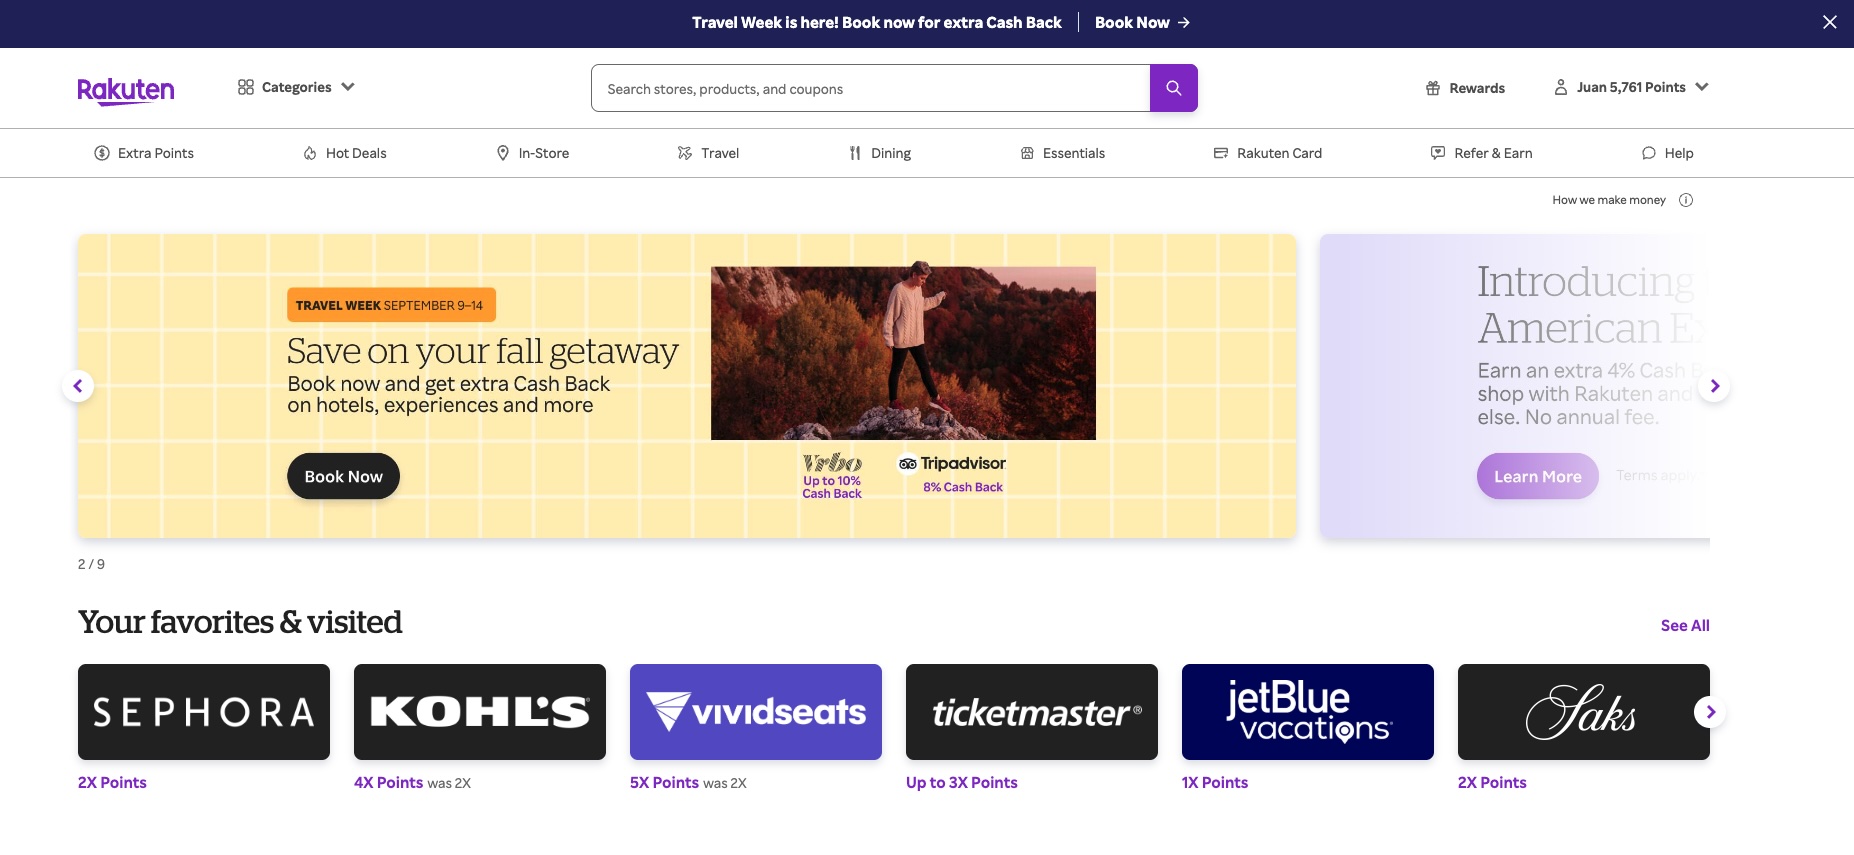Expand the Juan 5,761 Points account chevron
The image size is (1854, 855).
[1702, 87]
